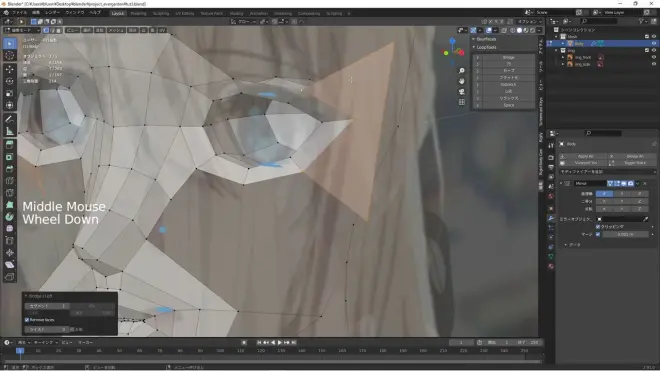Toggle the Clipping checkbox in Mirror modifier
This screenshot has height=371, width=660.
click(x=598, y=227)
